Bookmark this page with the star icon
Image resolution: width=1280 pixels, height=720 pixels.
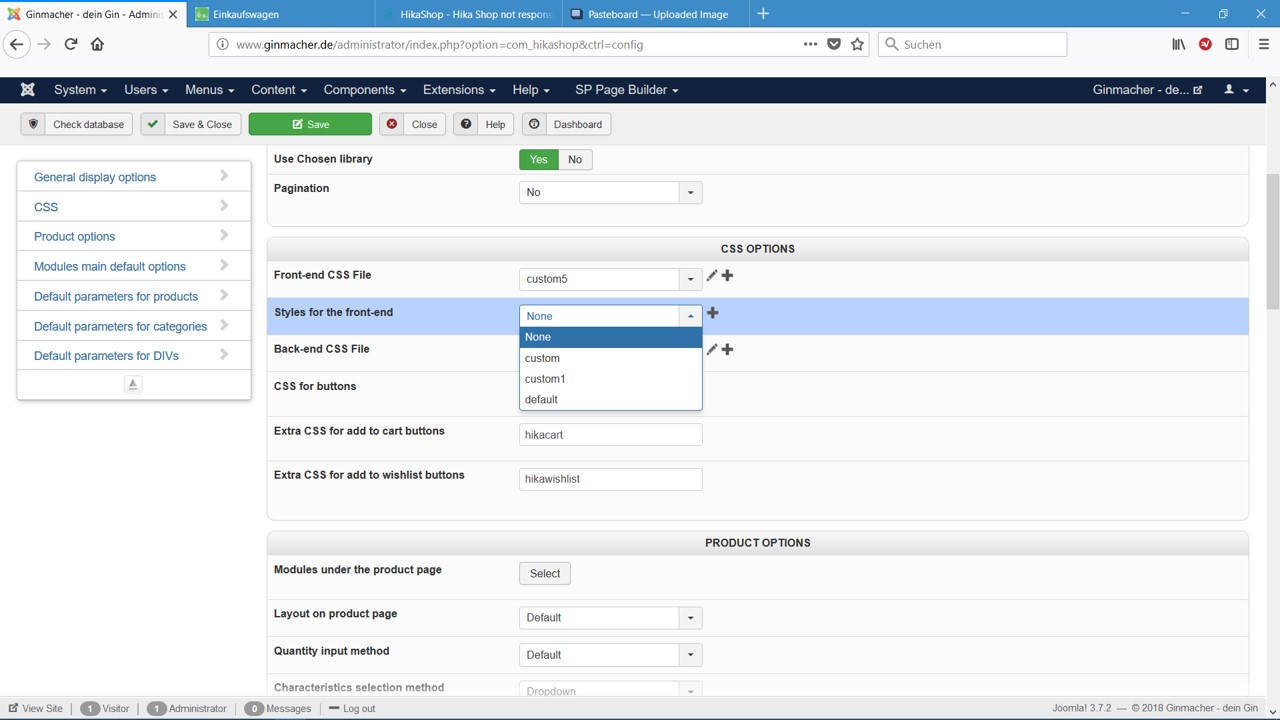coord(857,44)
